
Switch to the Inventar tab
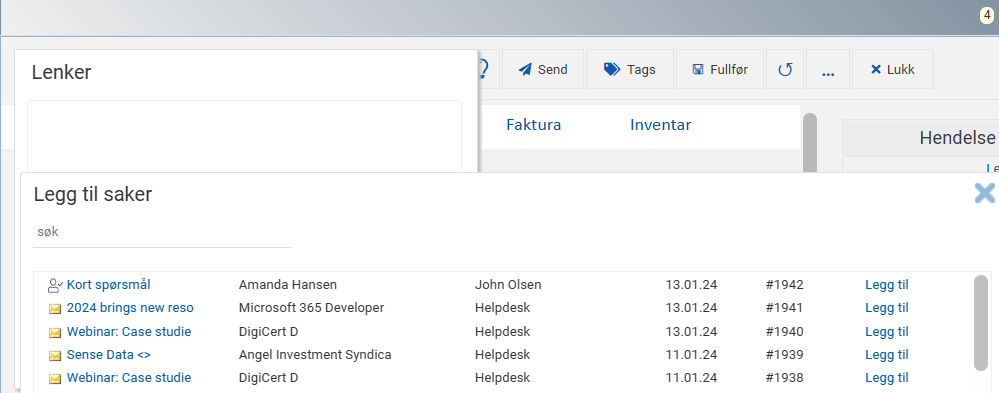point(661,125)
